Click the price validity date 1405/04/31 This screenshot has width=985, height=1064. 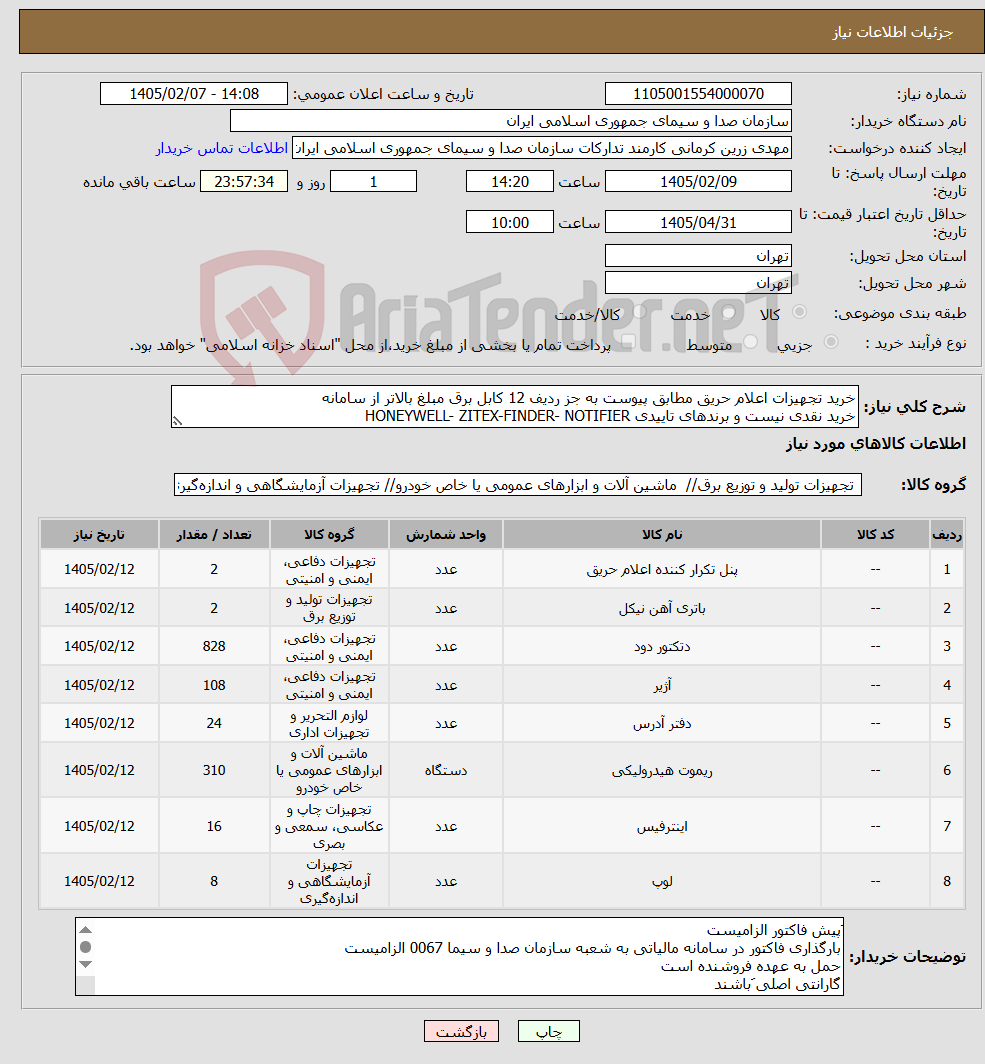[698, 223]
